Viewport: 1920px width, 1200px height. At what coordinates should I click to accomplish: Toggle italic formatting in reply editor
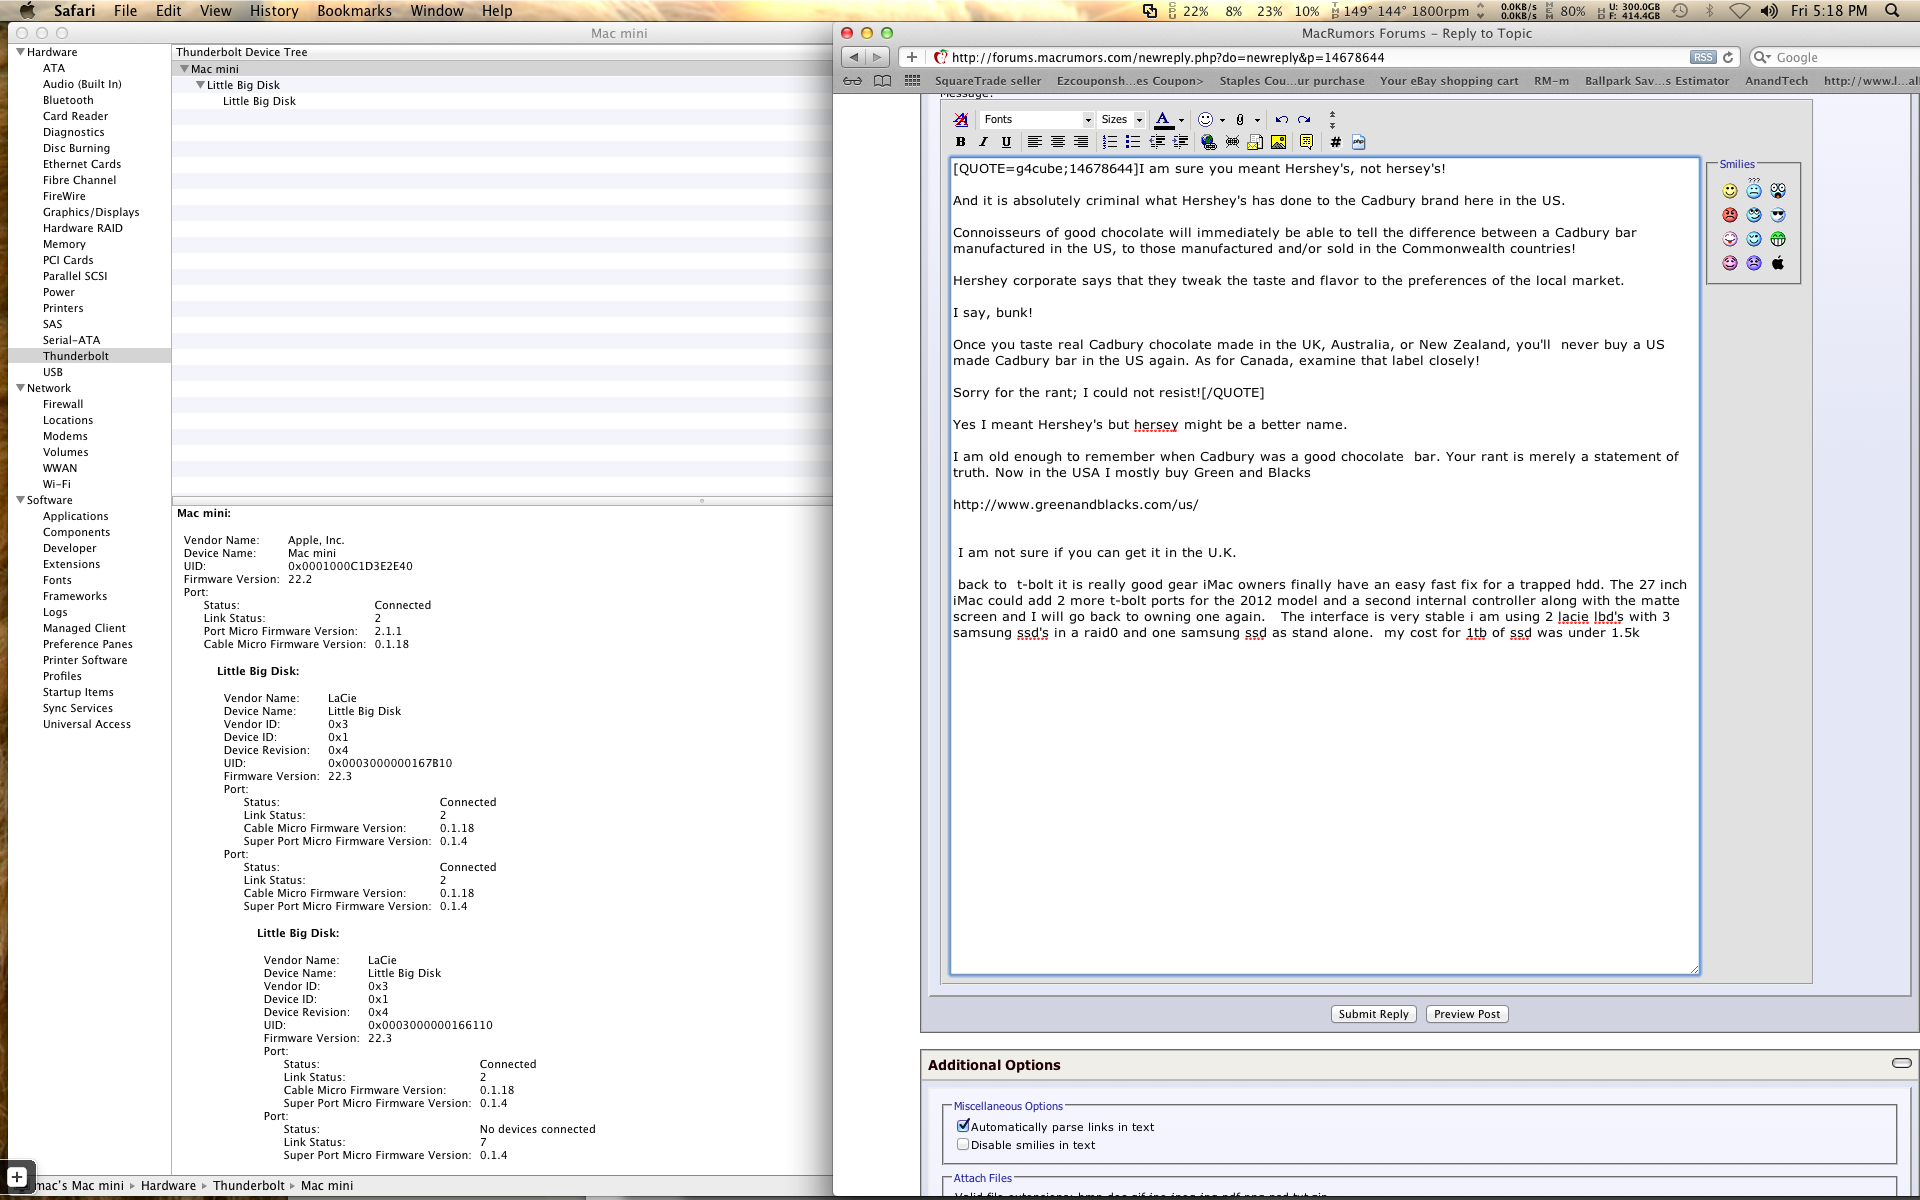click(x=983, y=142)
